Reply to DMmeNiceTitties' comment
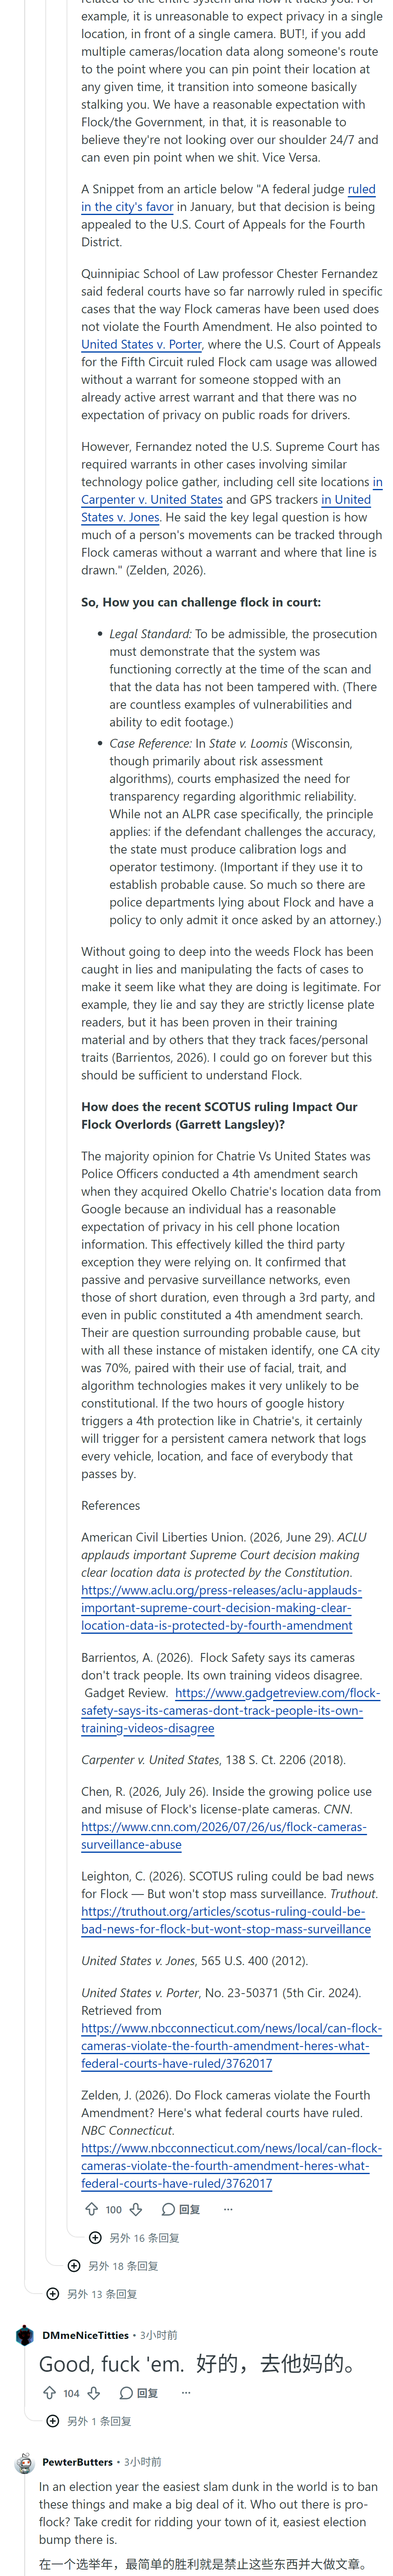This screenshot has width=393, height=2576. [139, 2393]
